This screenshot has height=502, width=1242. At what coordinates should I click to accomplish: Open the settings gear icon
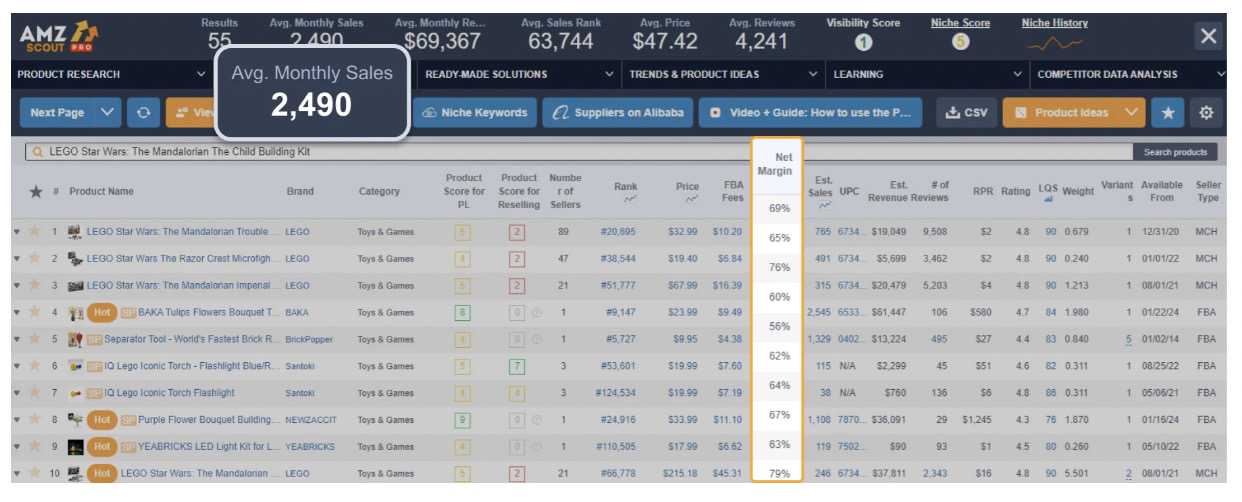point(1206,113)
